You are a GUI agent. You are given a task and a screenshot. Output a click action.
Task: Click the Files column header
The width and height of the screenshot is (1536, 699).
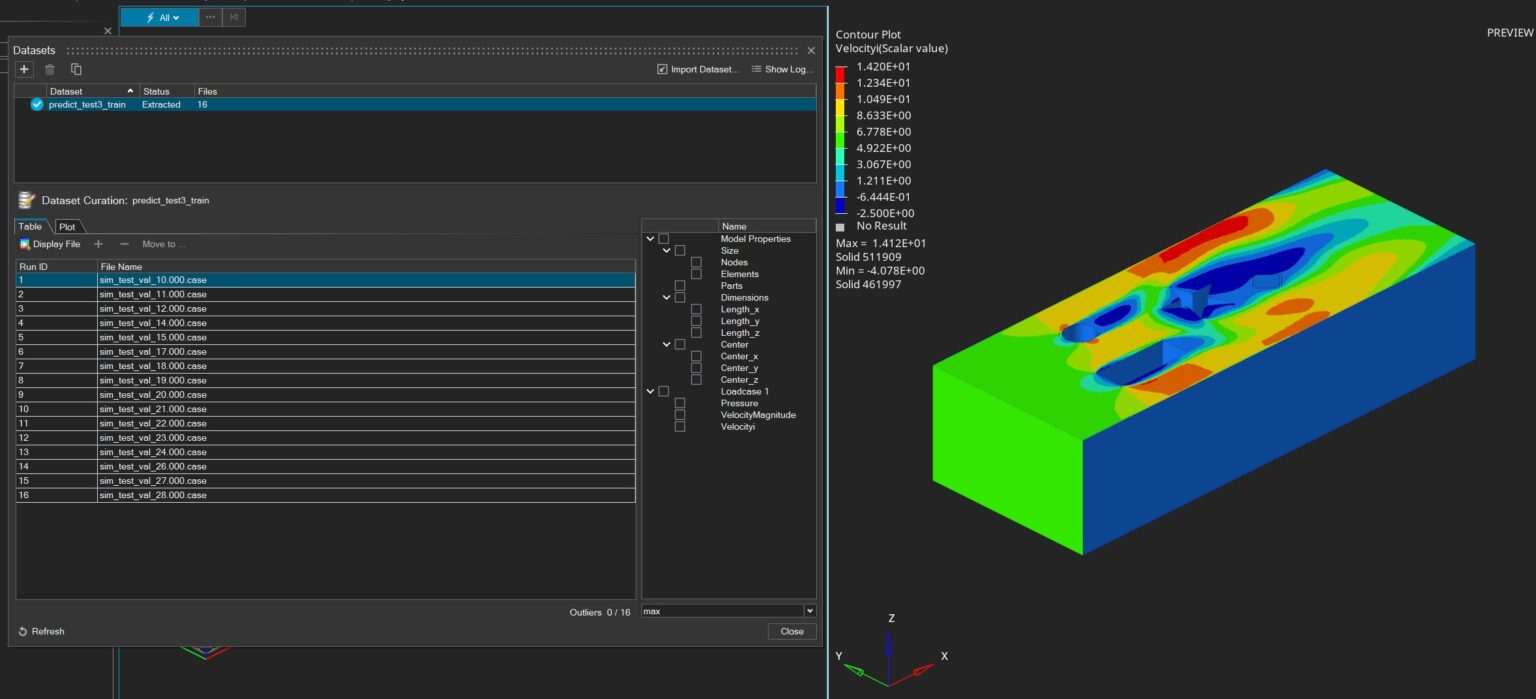[x=505, y=91]
